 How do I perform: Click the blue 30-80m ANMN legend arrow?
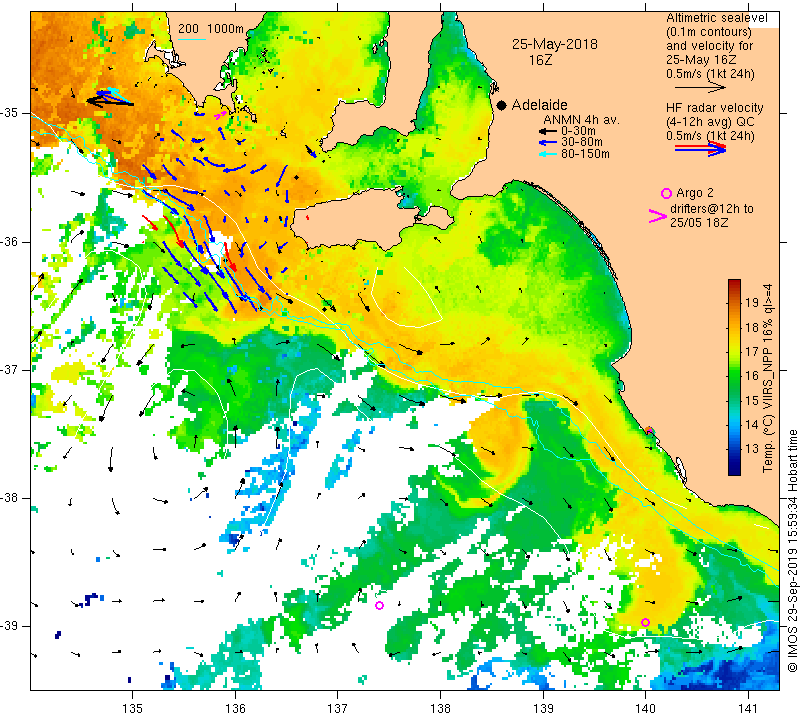pyautogui.click(x=548, y=142)
